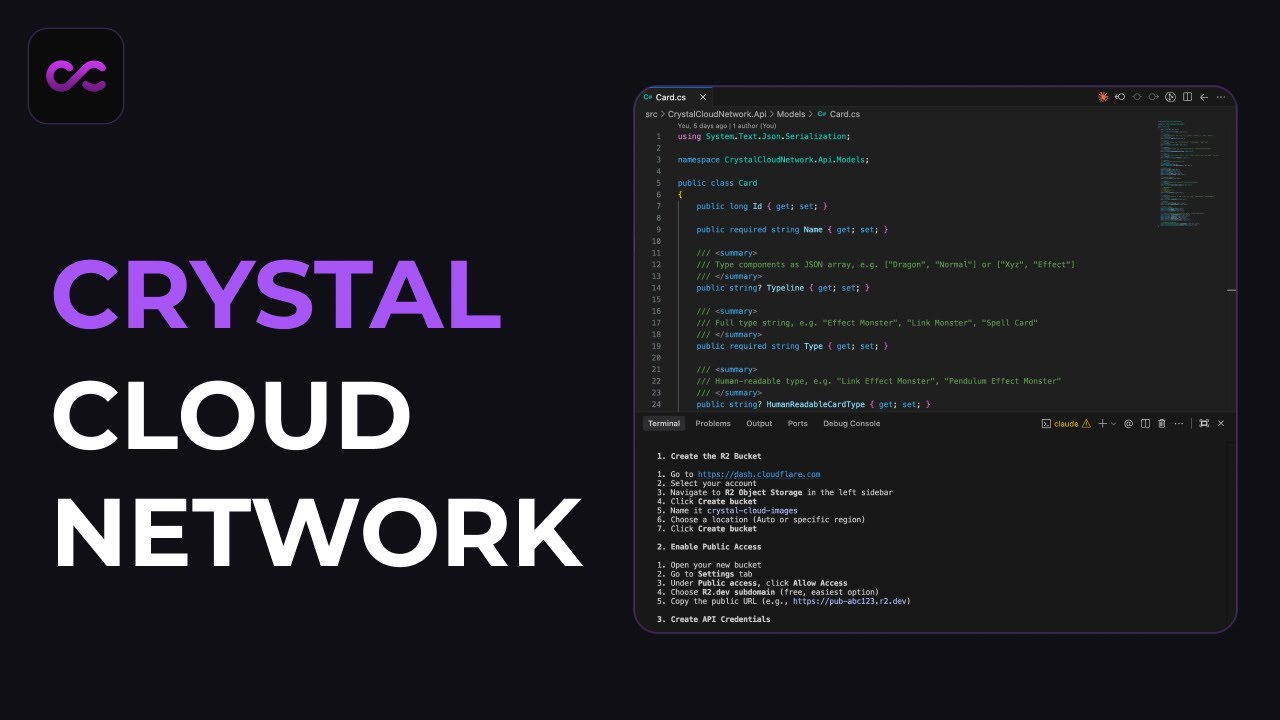Click the @ mention icon in the terminal toolbar
Viewport: 1280px width, 720px height.
tap(1128, 424)
